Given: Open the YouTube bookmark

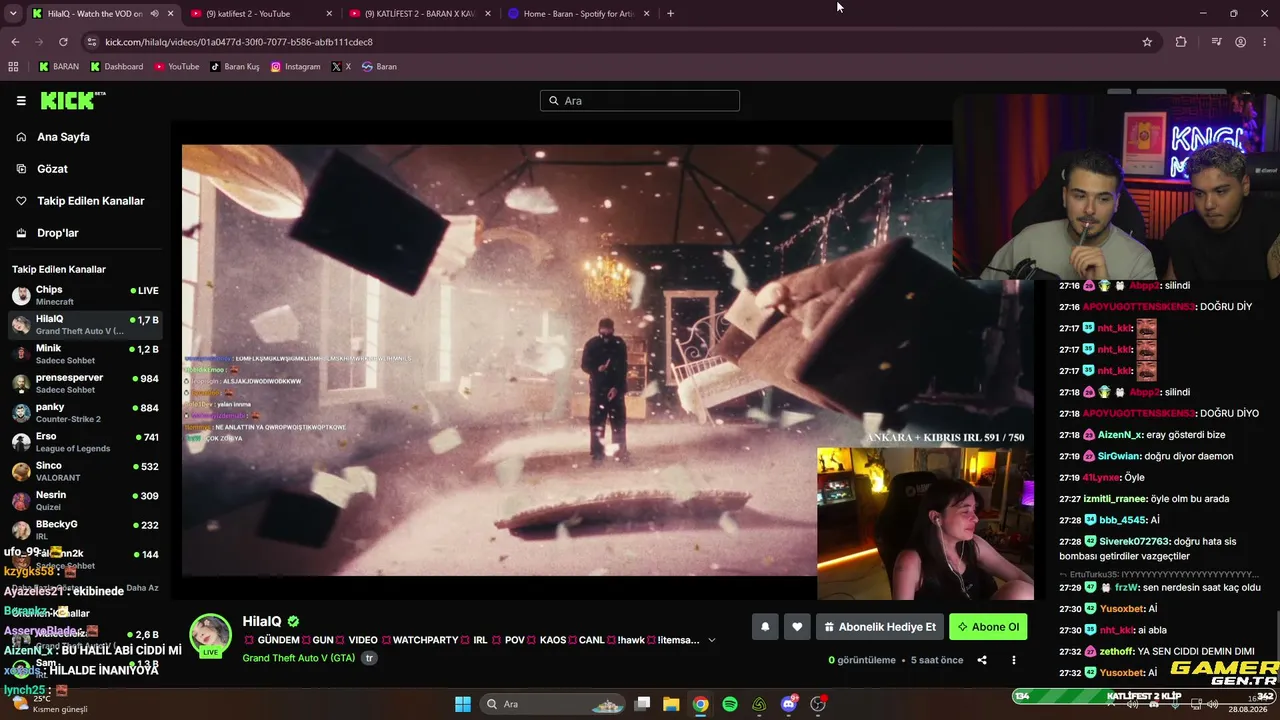Looking at the screenshot, I should [177, 67].
